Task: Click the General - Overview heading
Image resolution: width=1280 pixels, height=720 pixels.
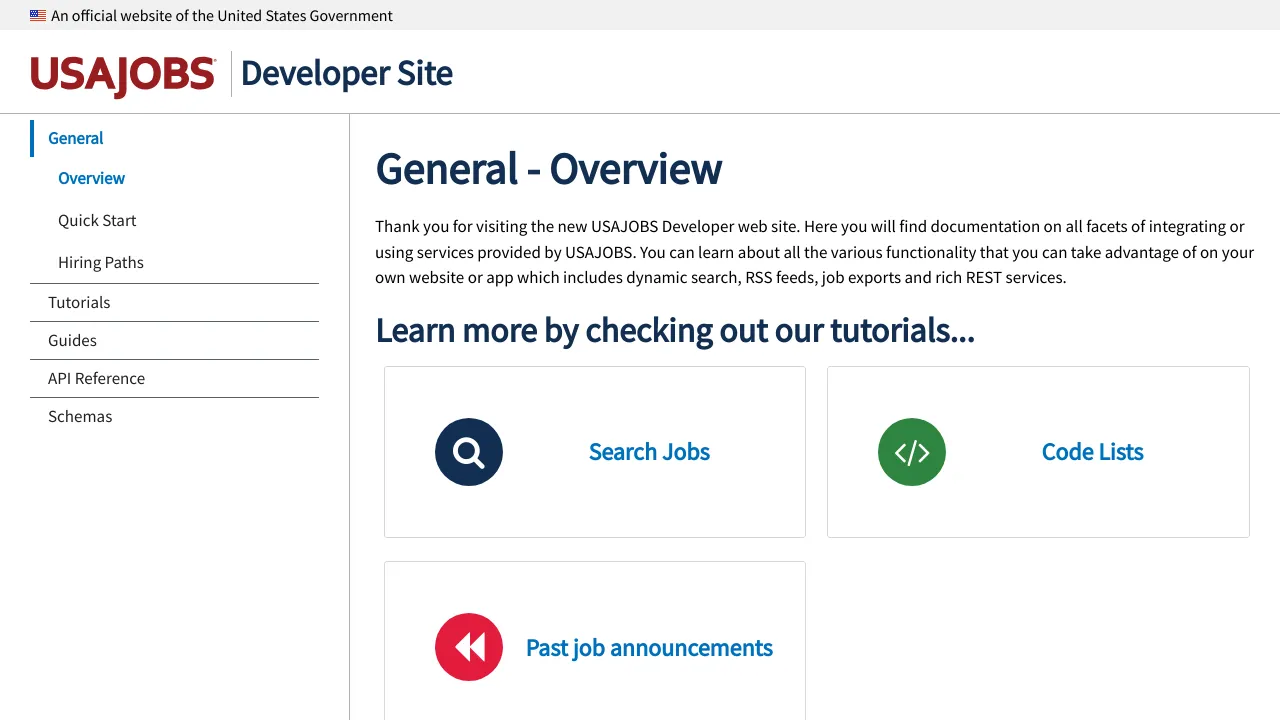Action: click(548, 169)
